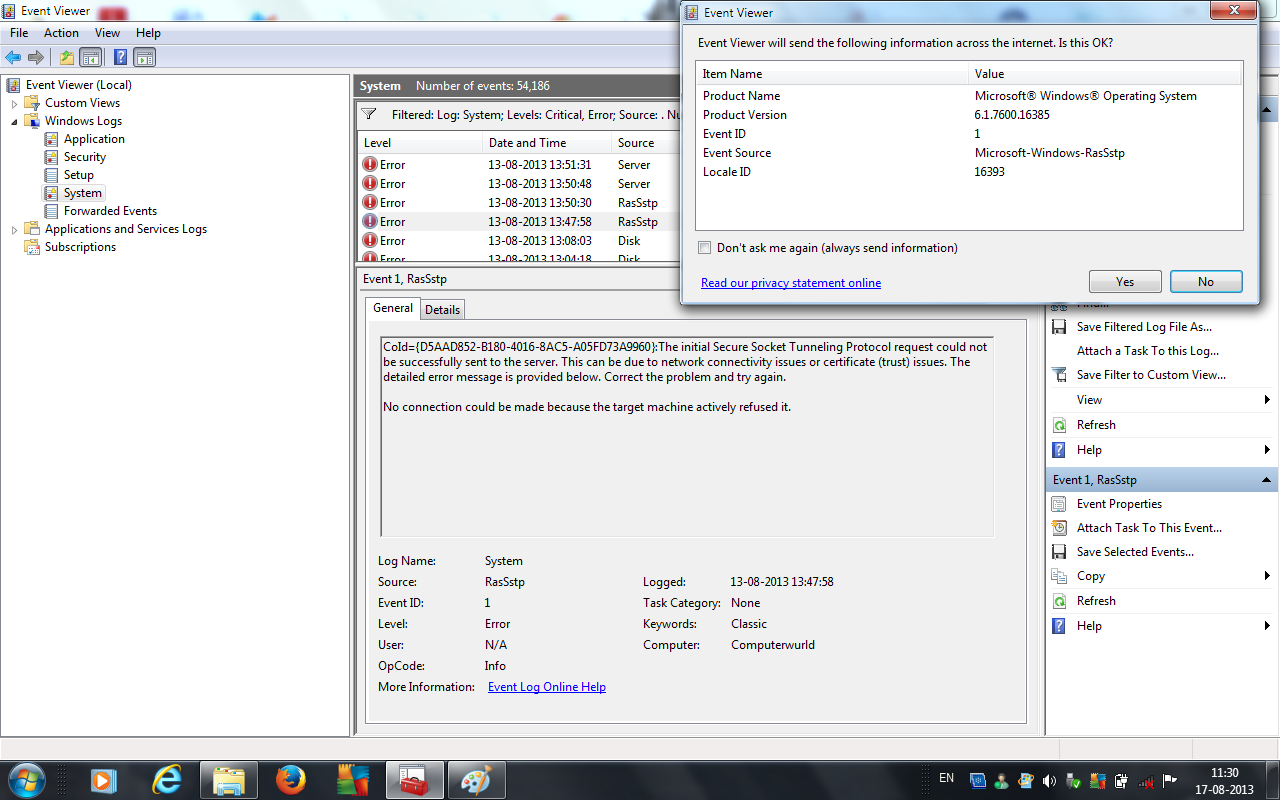Select Security log in the tree

[85, 157]
